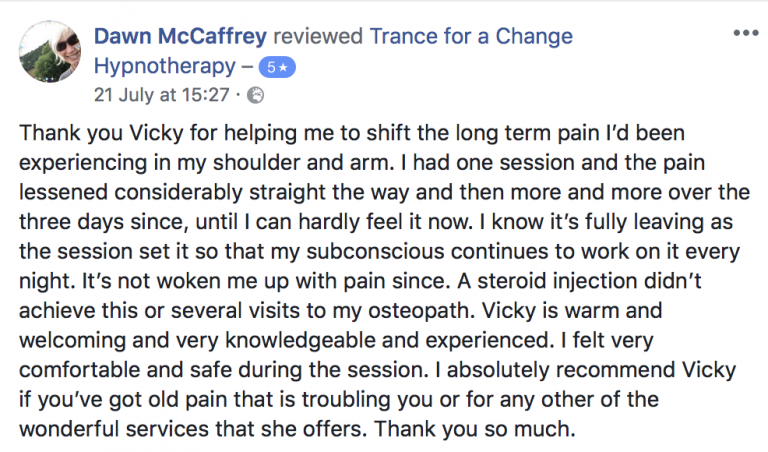Click the Hypnotherapy link on second line

click(165, 67)
